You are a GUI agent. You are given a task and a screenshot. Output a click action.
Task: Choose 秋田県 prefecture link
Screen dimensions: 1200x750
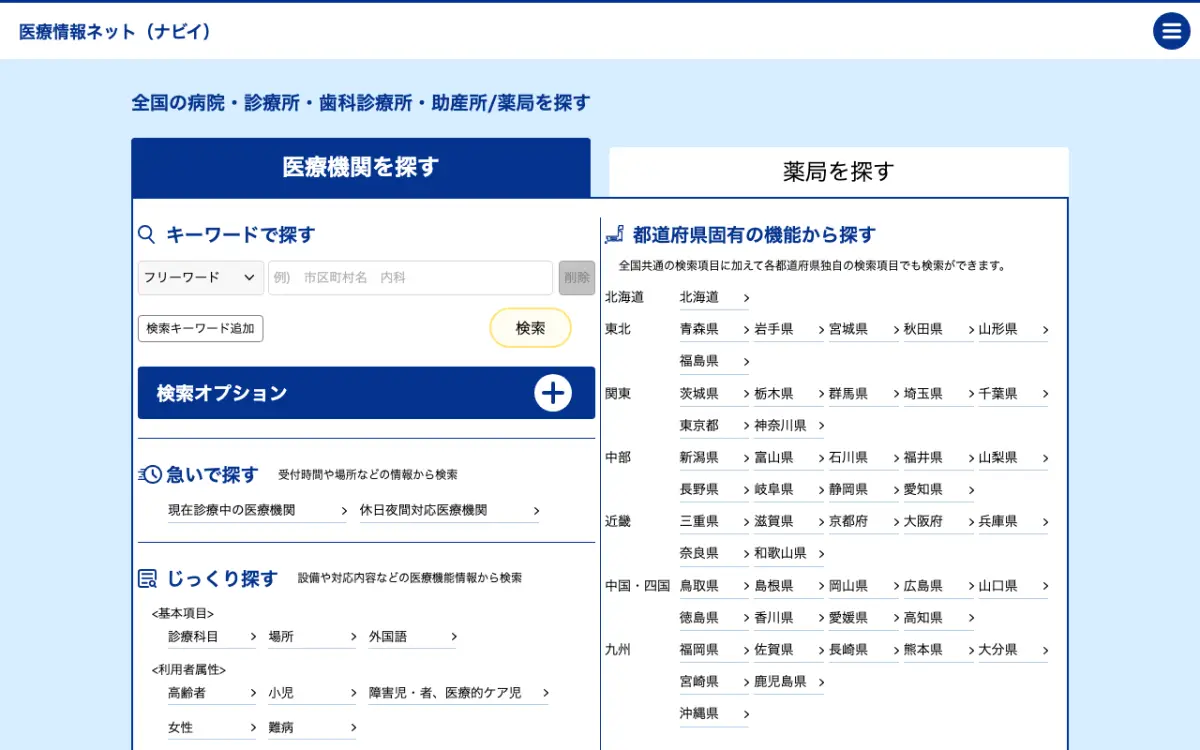tap(939, 330)
